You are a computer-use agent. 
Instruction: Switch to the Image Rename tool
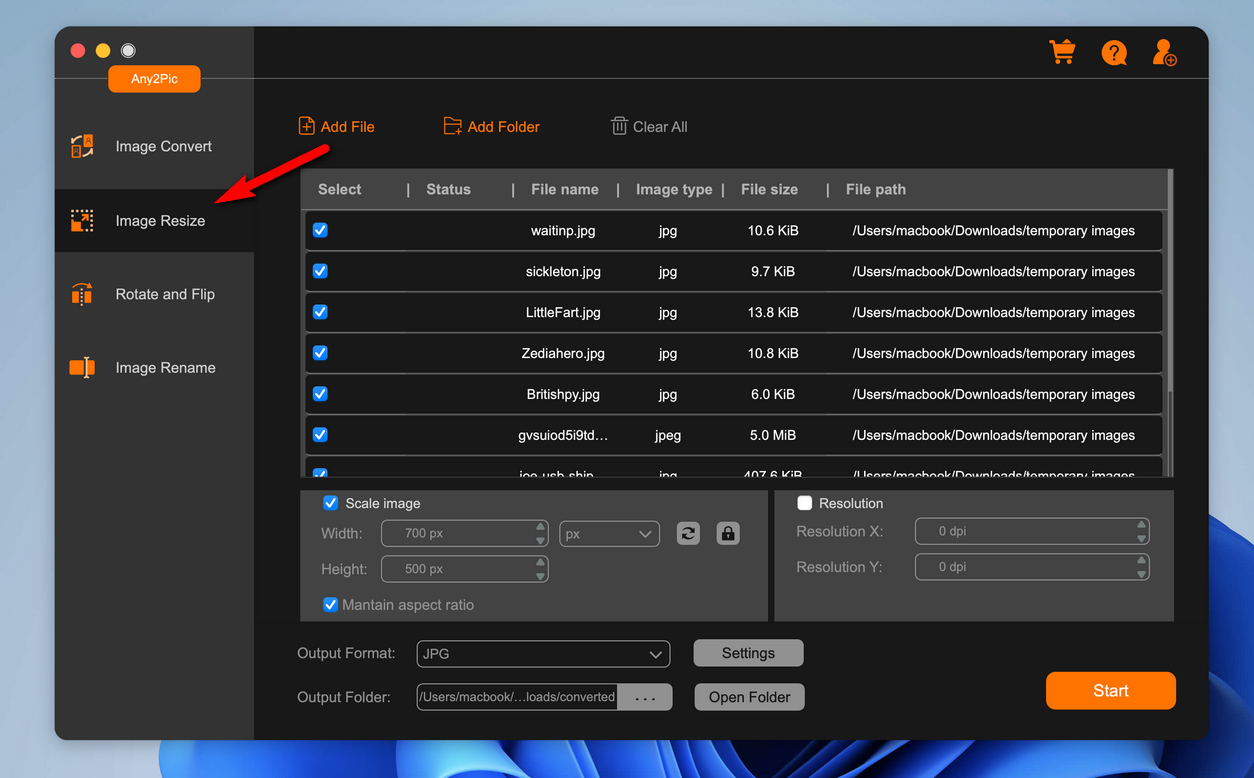click(x=165, y=367)
